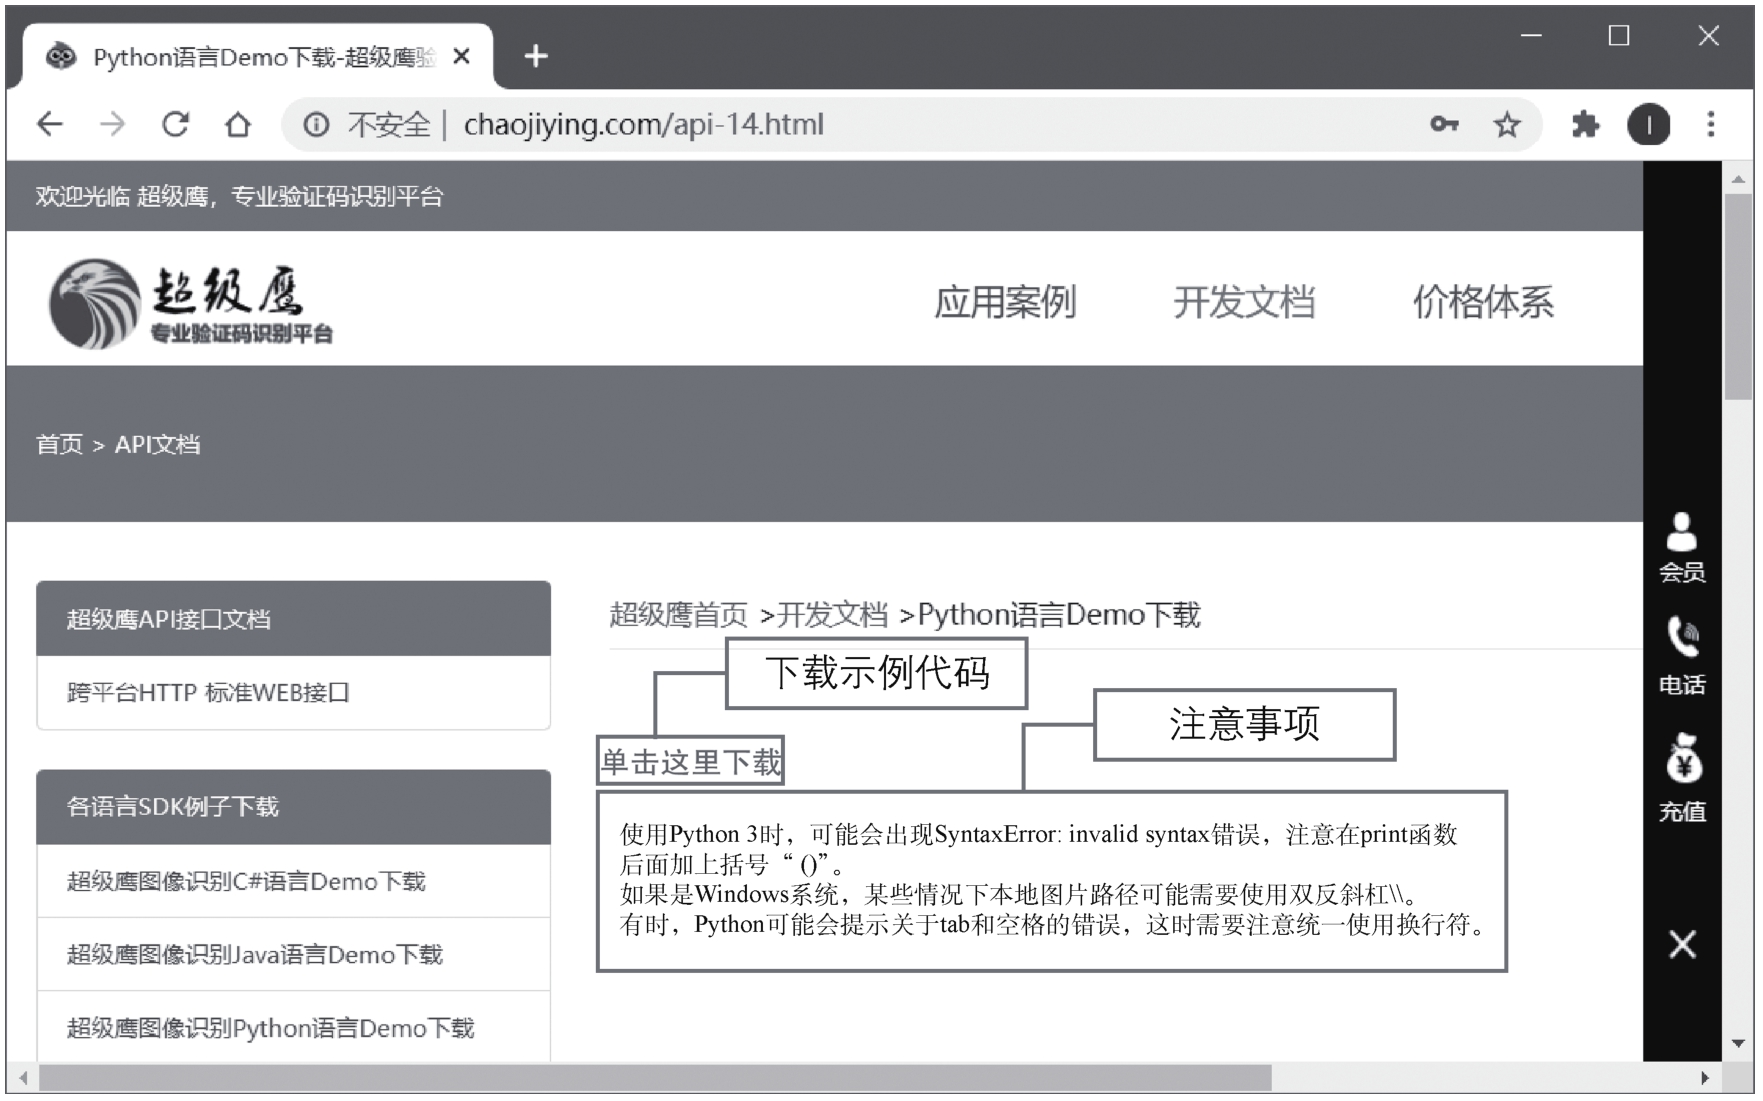Click the 电话 phone icon
1763x1101 pixels.
pos(1681,655)
